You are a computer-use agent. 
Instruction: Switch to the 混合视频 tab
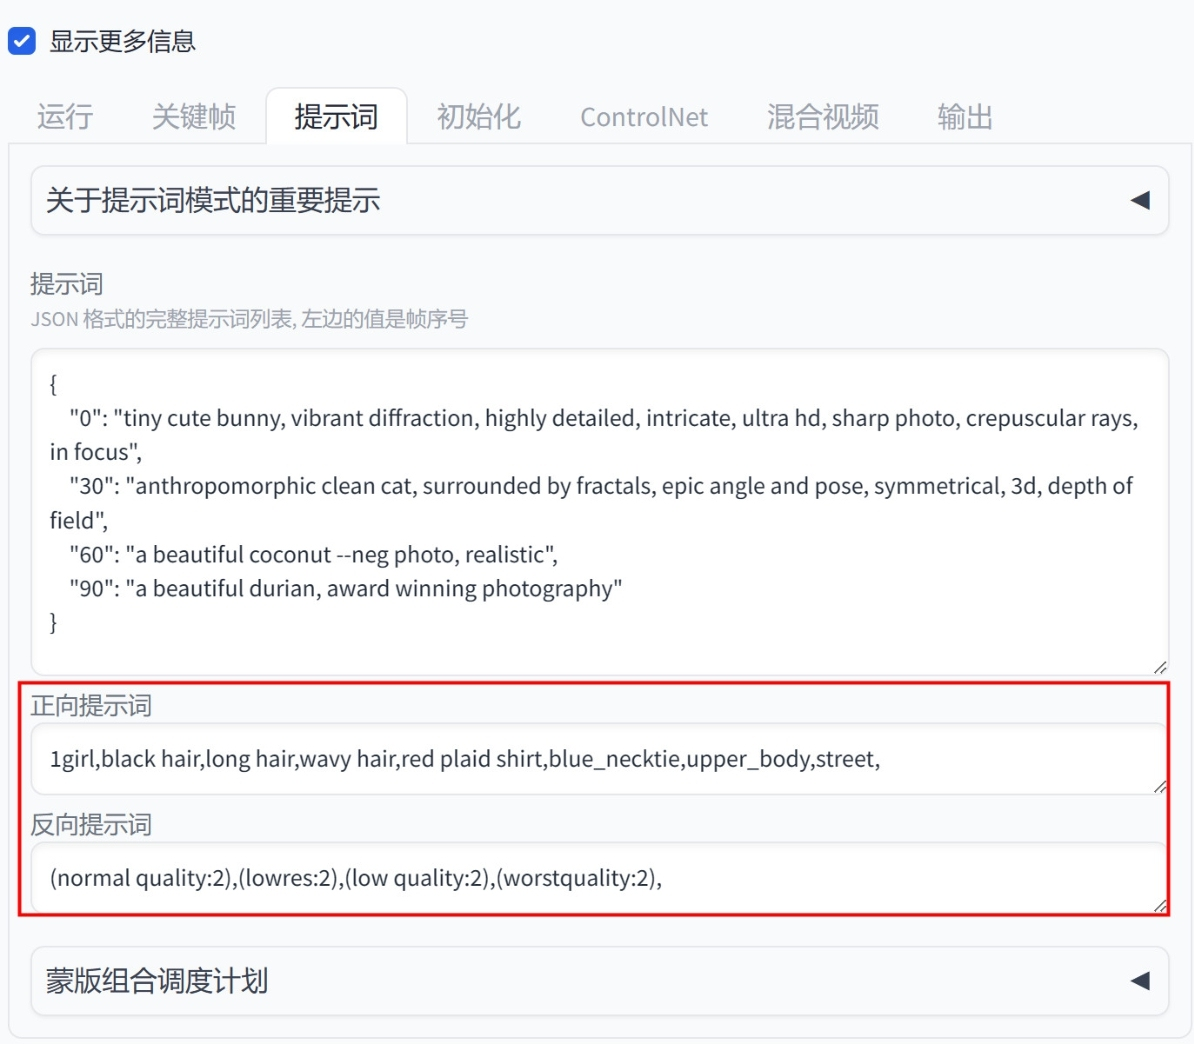point(822,117)
